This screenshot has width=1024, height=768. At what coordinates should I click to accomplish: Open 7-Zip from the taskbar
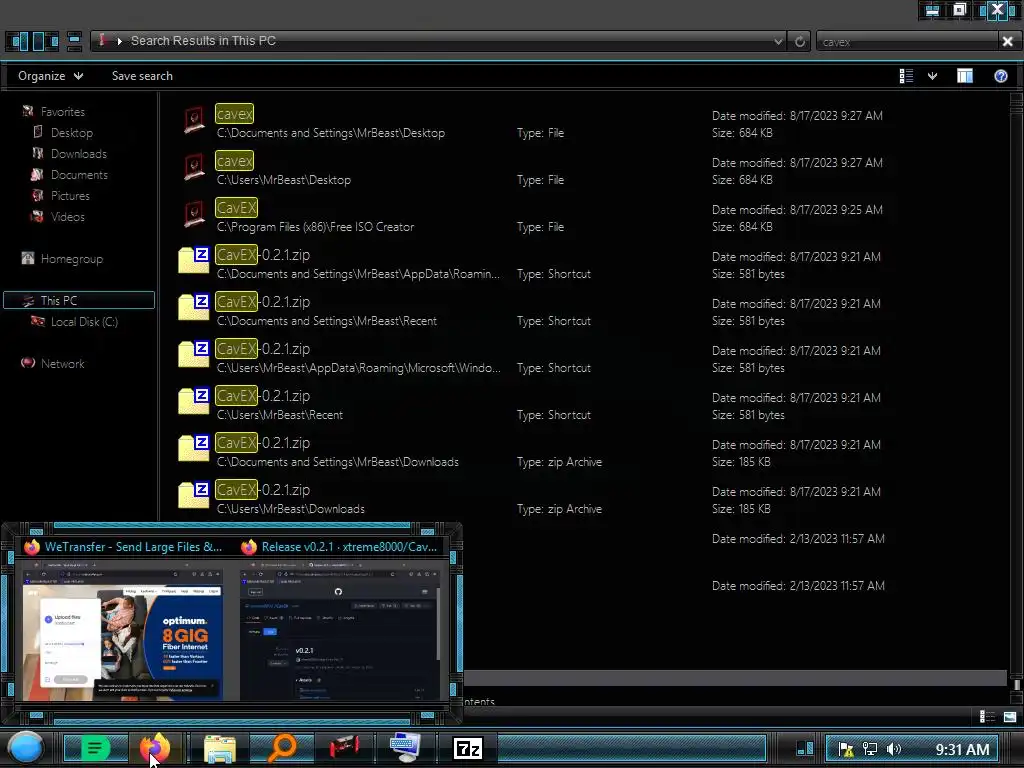(x=468, y=748)
